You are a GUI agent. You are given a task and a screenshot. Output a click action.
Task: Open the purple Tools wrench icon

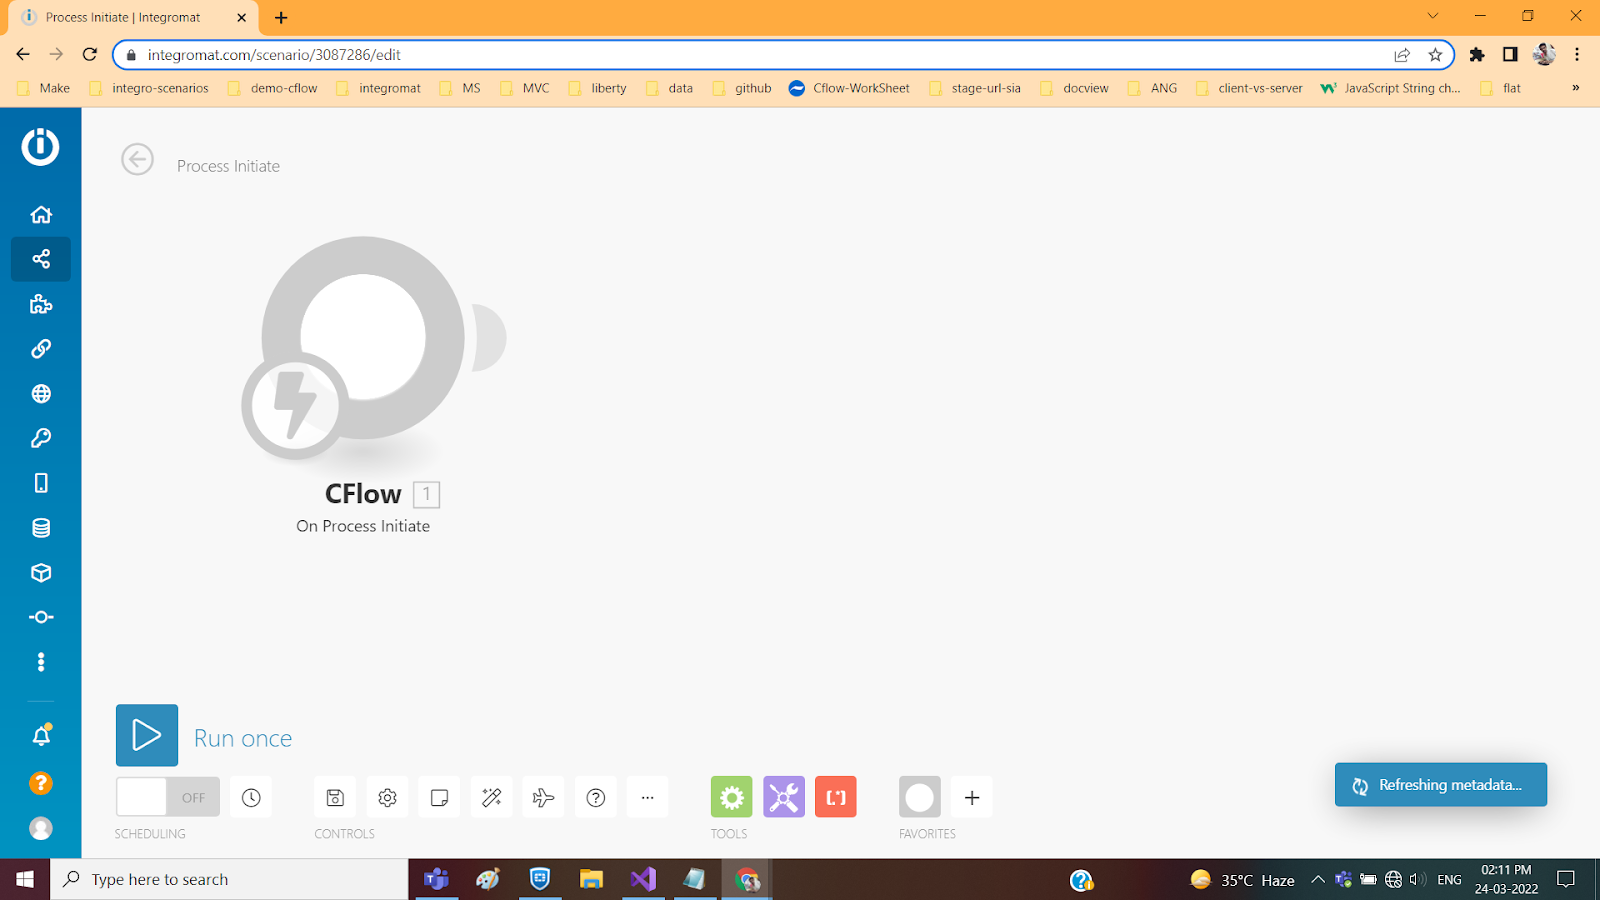(x=784, y=797)
